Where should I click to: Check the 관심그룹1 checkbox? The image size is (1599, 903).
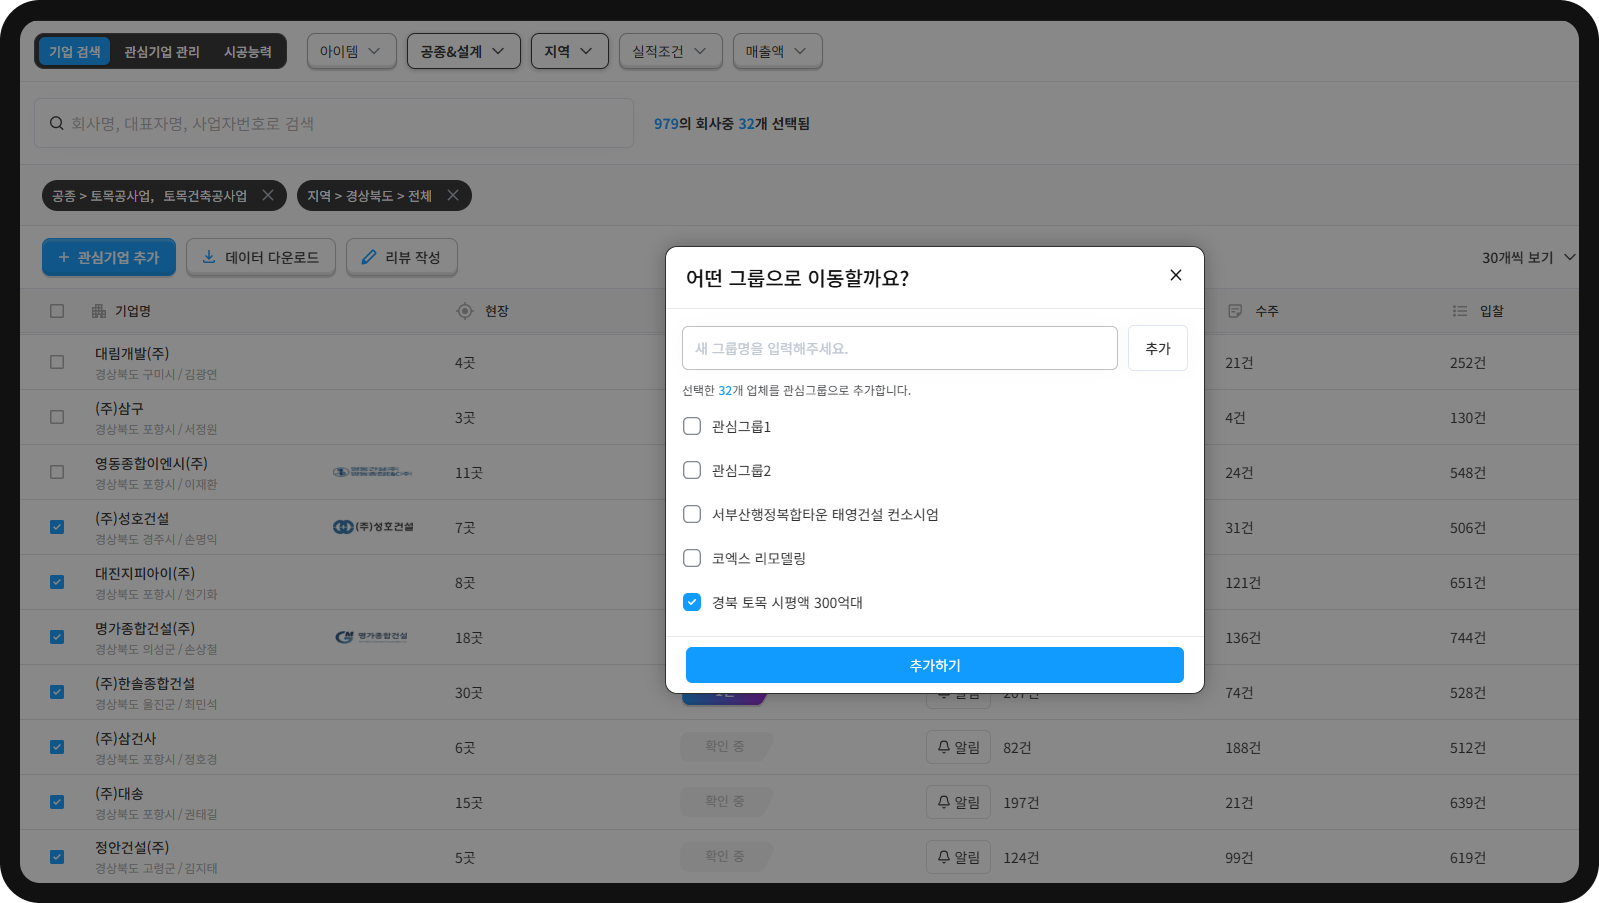coord(692,426)
